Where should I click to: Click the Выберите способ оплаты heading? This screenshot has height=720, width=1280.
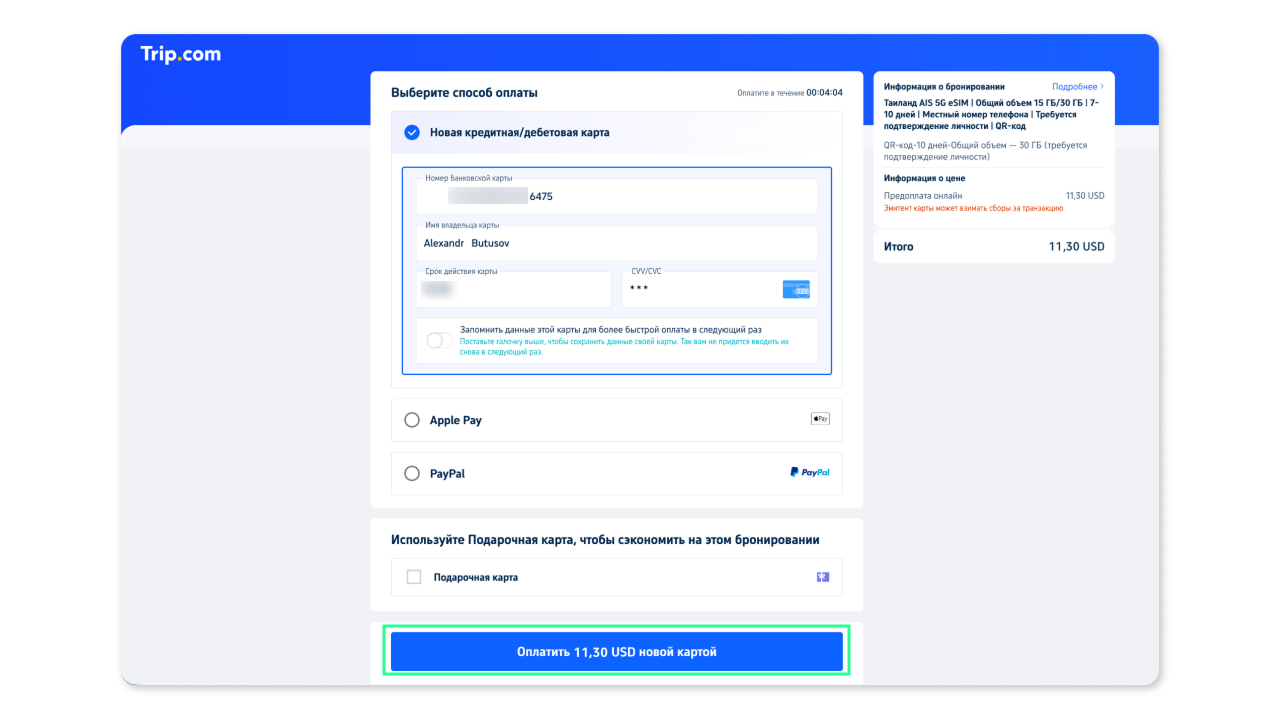[x=464, y=93]
